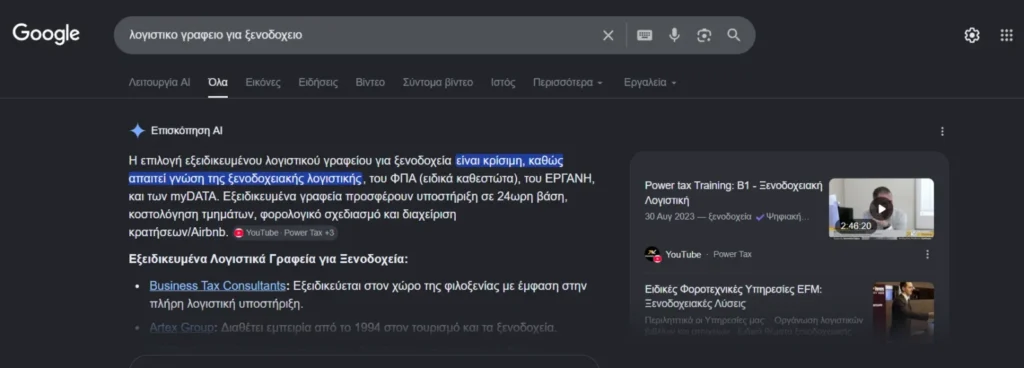Switch to Λειτουργία AI tab
The height and width of the screenshot is (368, 1024).
tap(159, 82)
